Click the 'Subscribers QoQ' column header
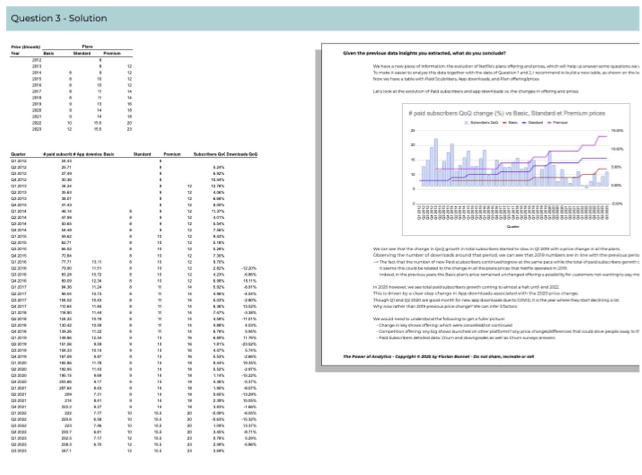The height and width of the screenshot is (475, 642). (209, 154)
